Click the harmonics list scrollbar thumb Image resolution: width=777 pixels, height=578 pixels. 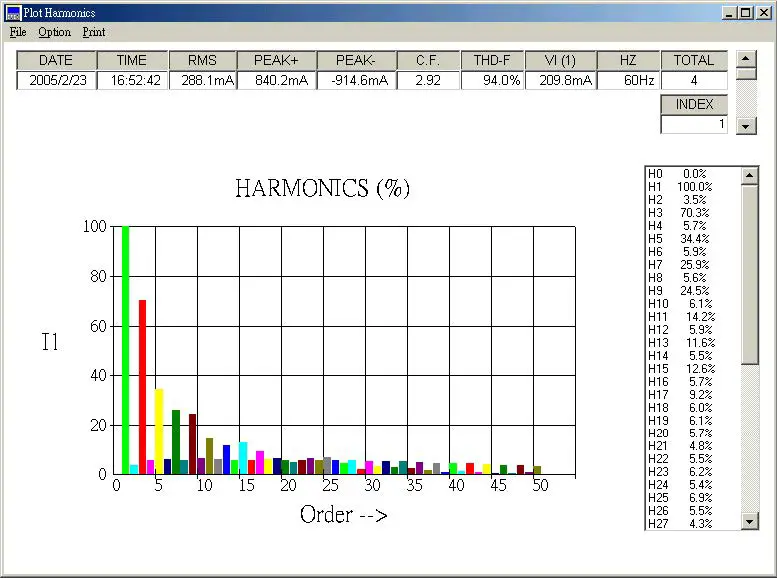pyautogui.click(x=750, y=275)
